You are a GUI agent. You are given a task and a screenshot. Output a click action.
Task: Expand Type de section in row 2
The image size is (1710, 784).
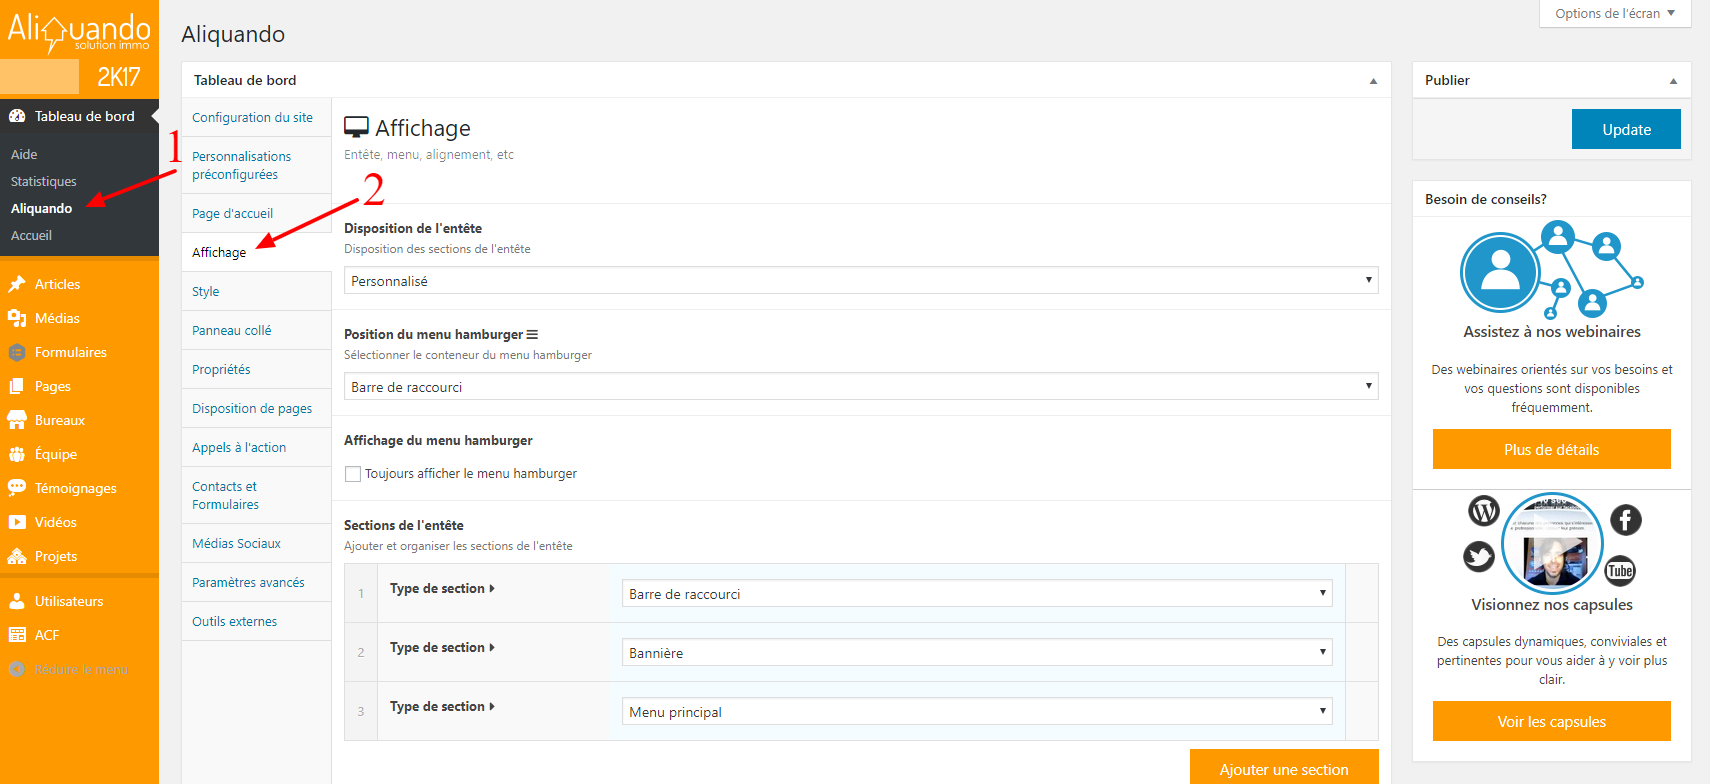(x=442, y=648)
